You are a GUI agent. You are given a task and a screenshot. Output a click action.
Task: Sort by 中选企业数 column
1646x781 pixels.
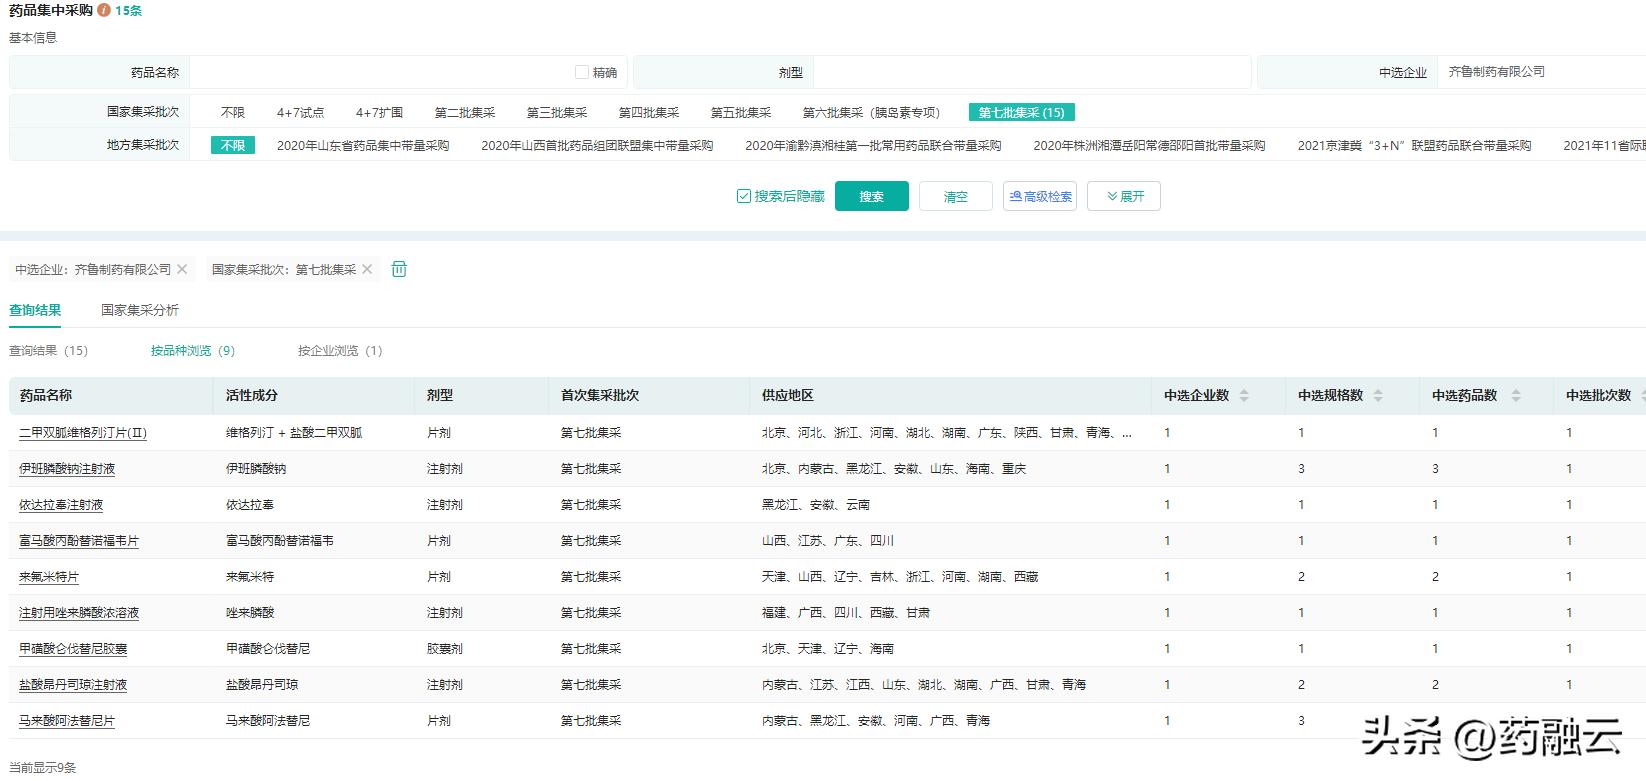pos(1244,396)
